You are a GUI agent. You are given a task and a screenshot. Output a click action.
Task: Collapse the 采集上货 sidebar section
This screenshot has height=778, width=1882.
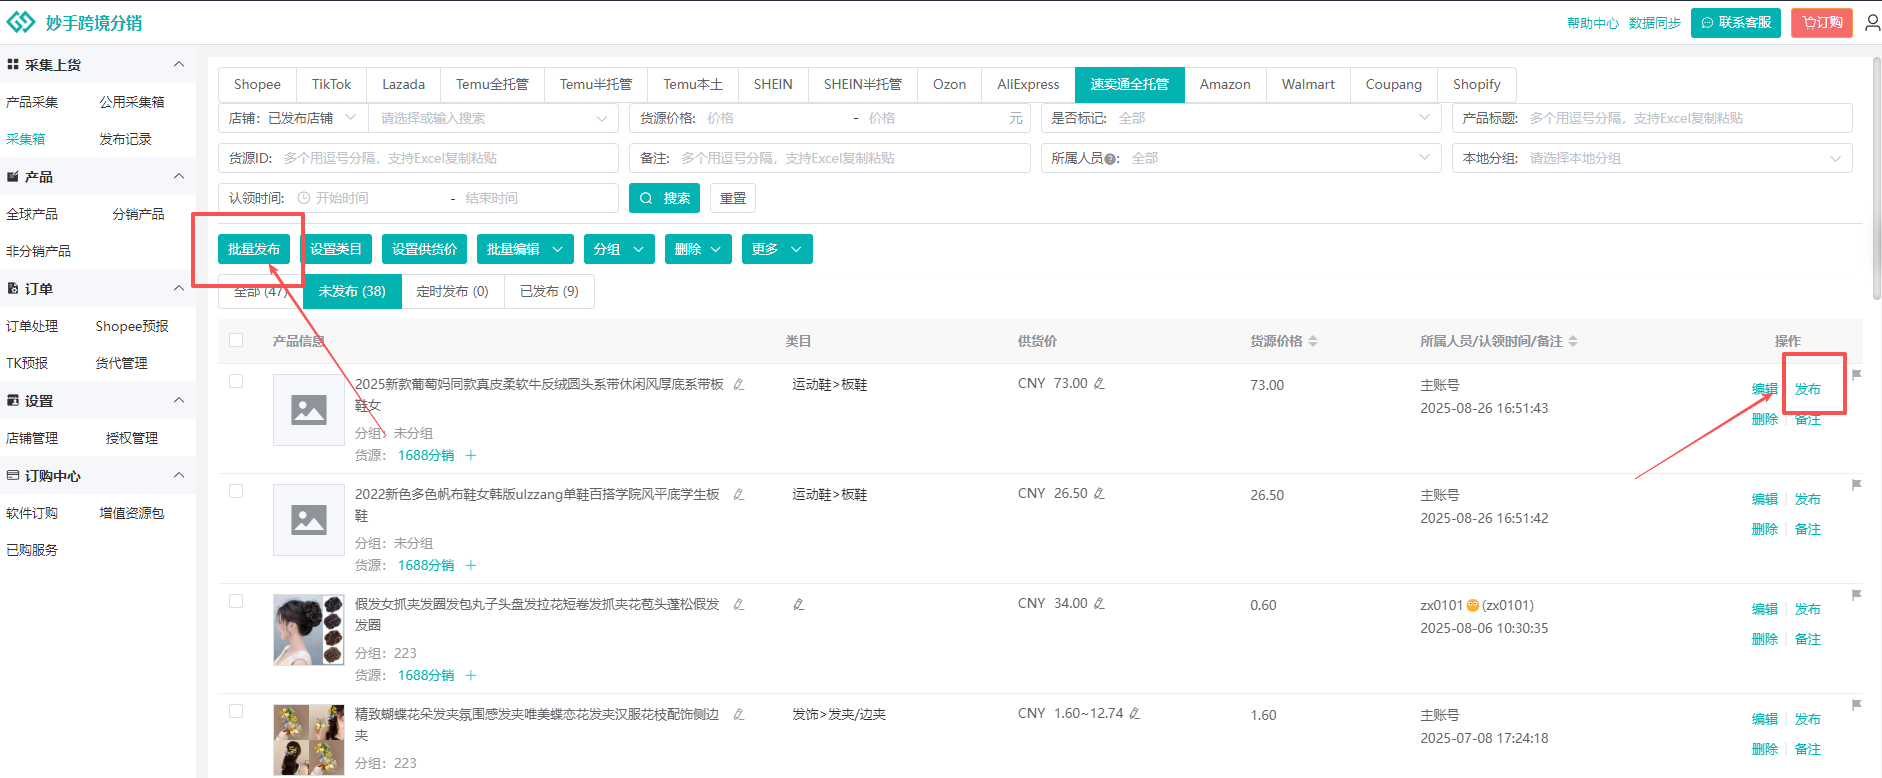pyautogui.click(x=179, y=64)
